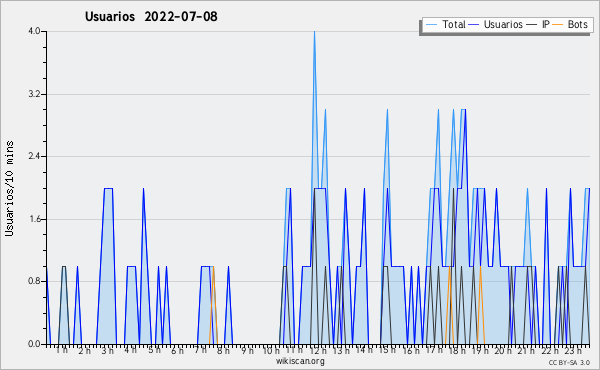
Task: Click the '9 h' x-axis label
Action: click(247, 351)
